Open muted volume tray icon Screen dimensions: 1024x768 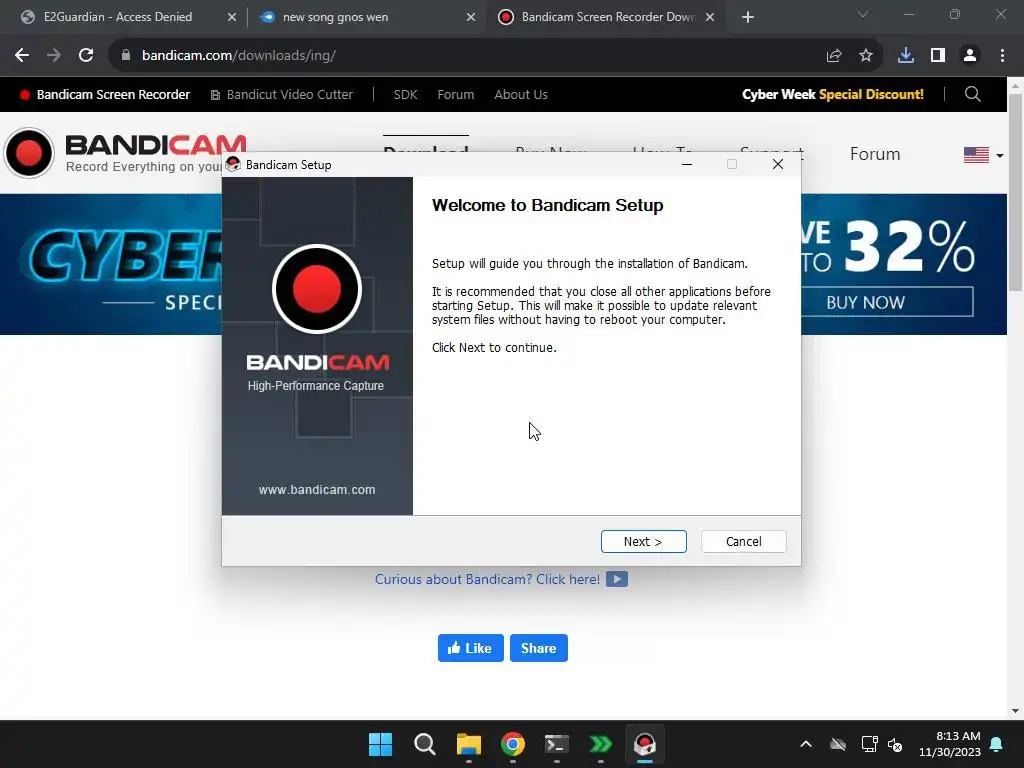click(895, 744)
